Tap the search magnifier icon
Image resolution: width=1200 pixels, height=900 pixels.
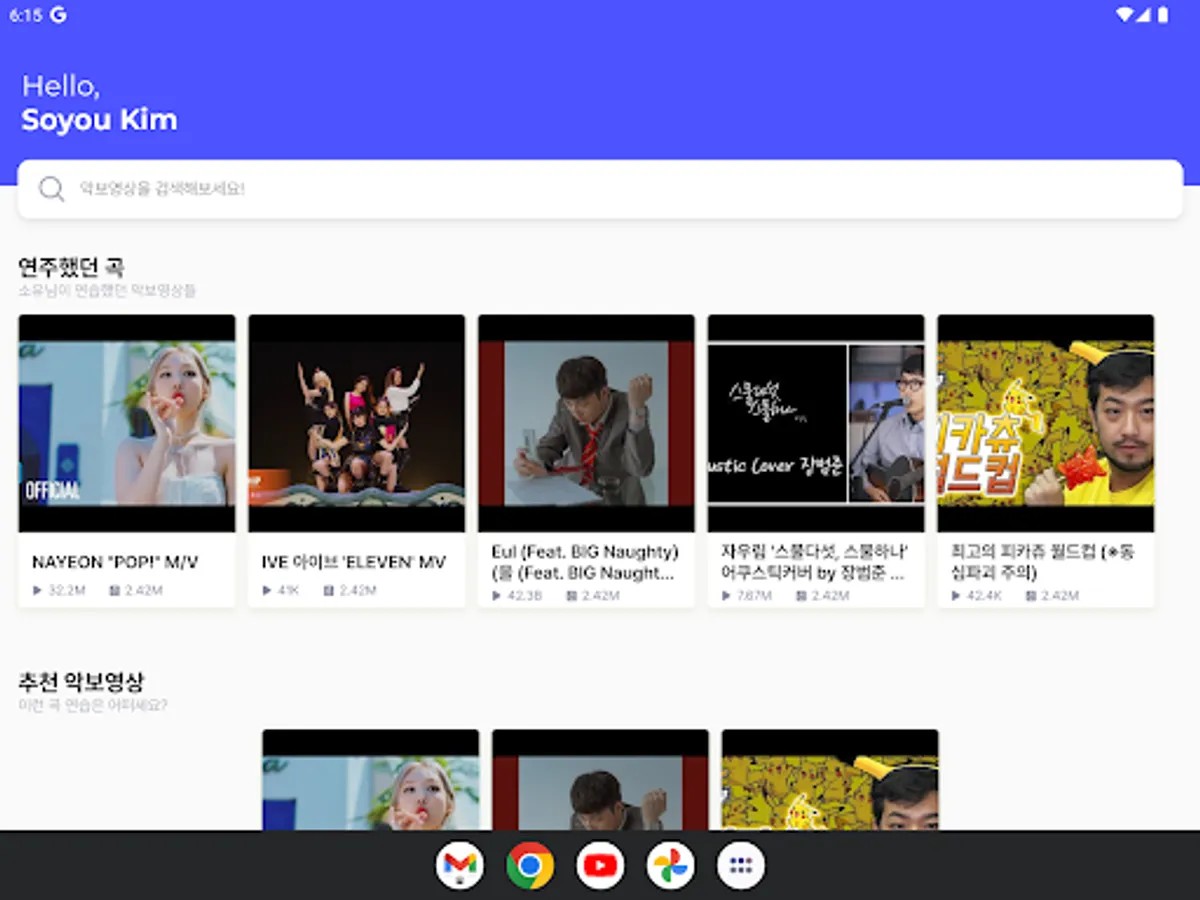pos(52,189)
